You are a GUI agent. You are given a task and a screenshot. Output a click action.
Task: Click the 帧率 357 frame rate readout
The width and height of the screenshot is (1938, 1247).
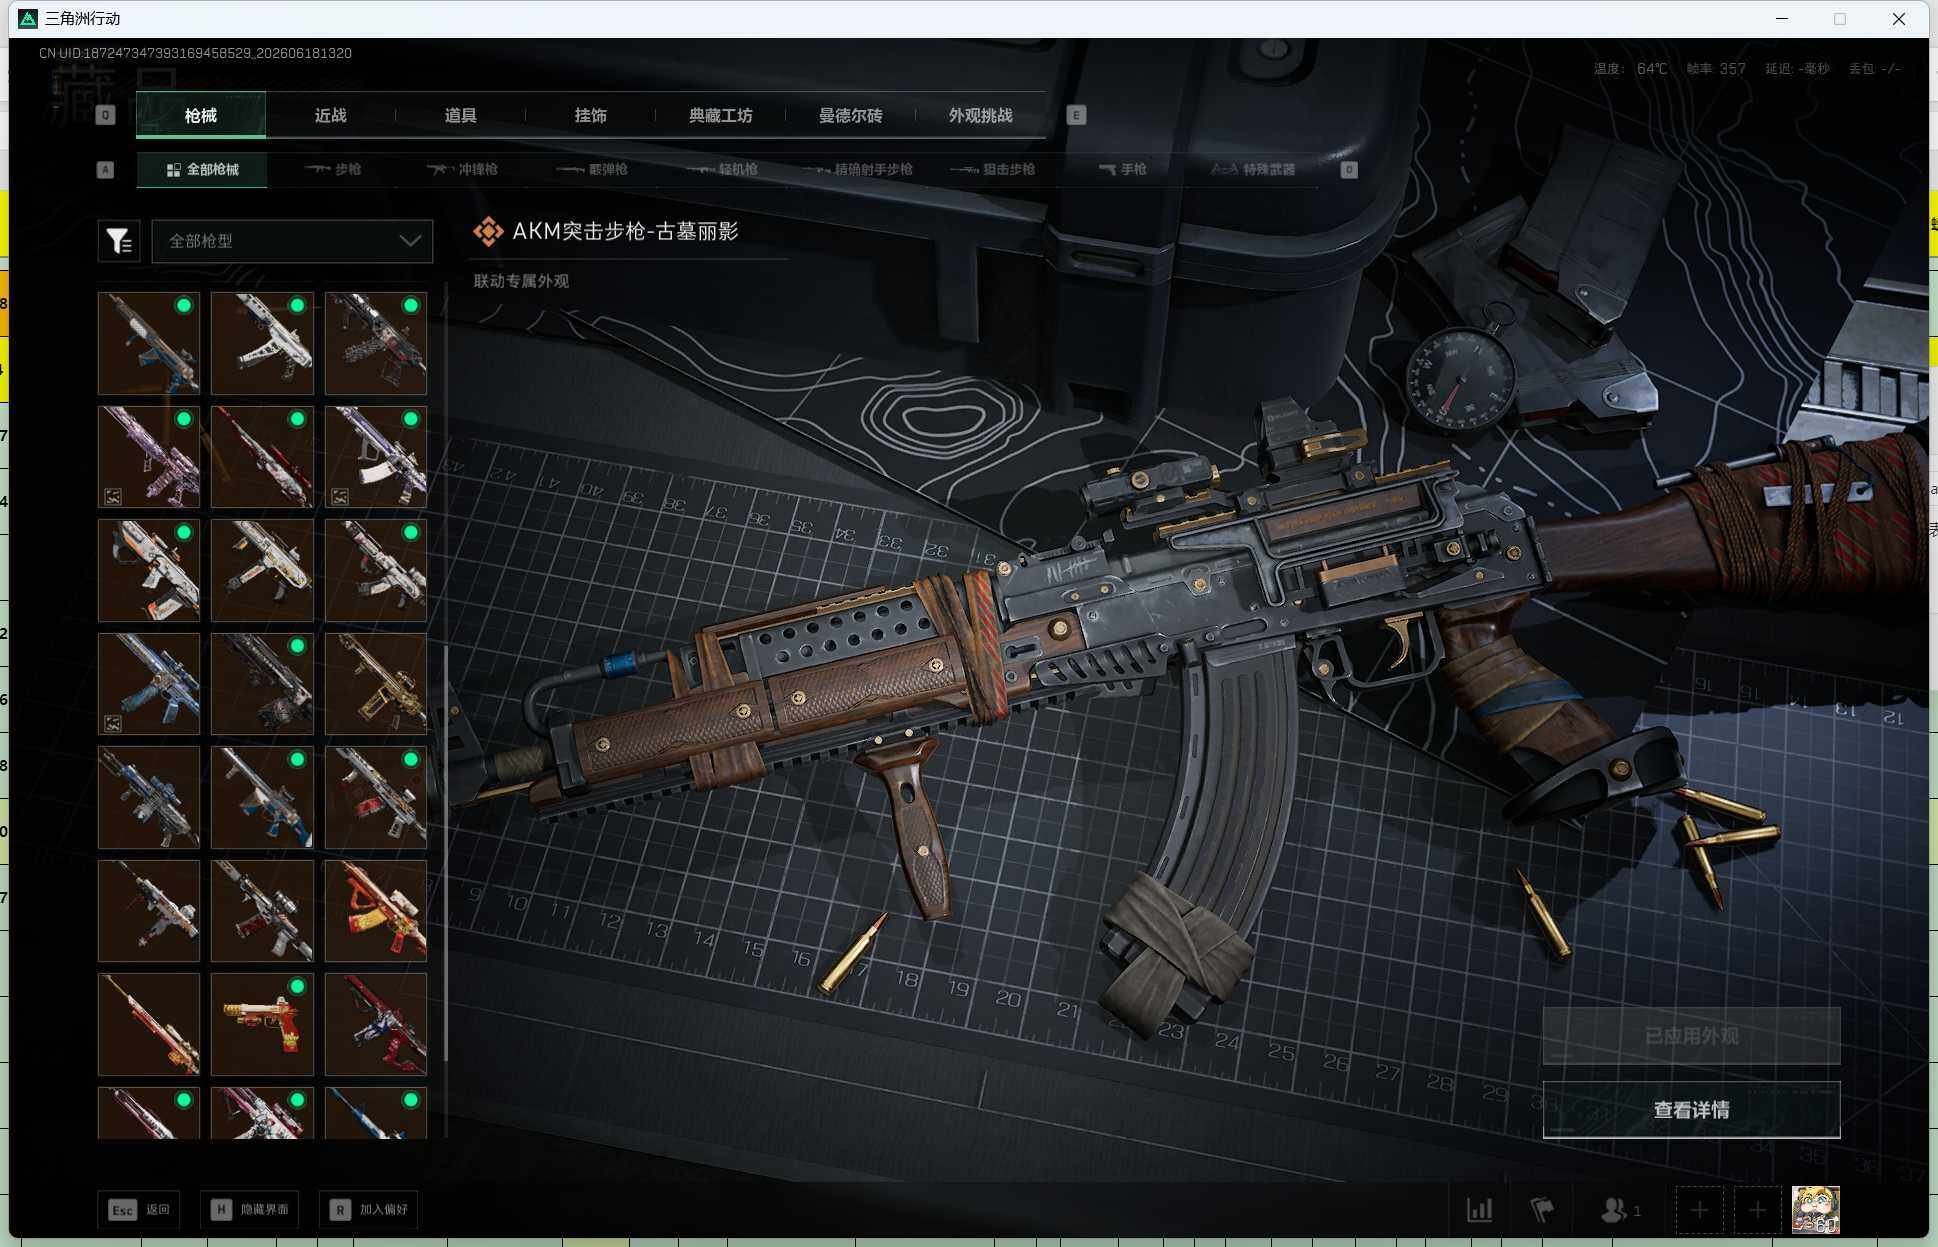[x=1716, y=69]
